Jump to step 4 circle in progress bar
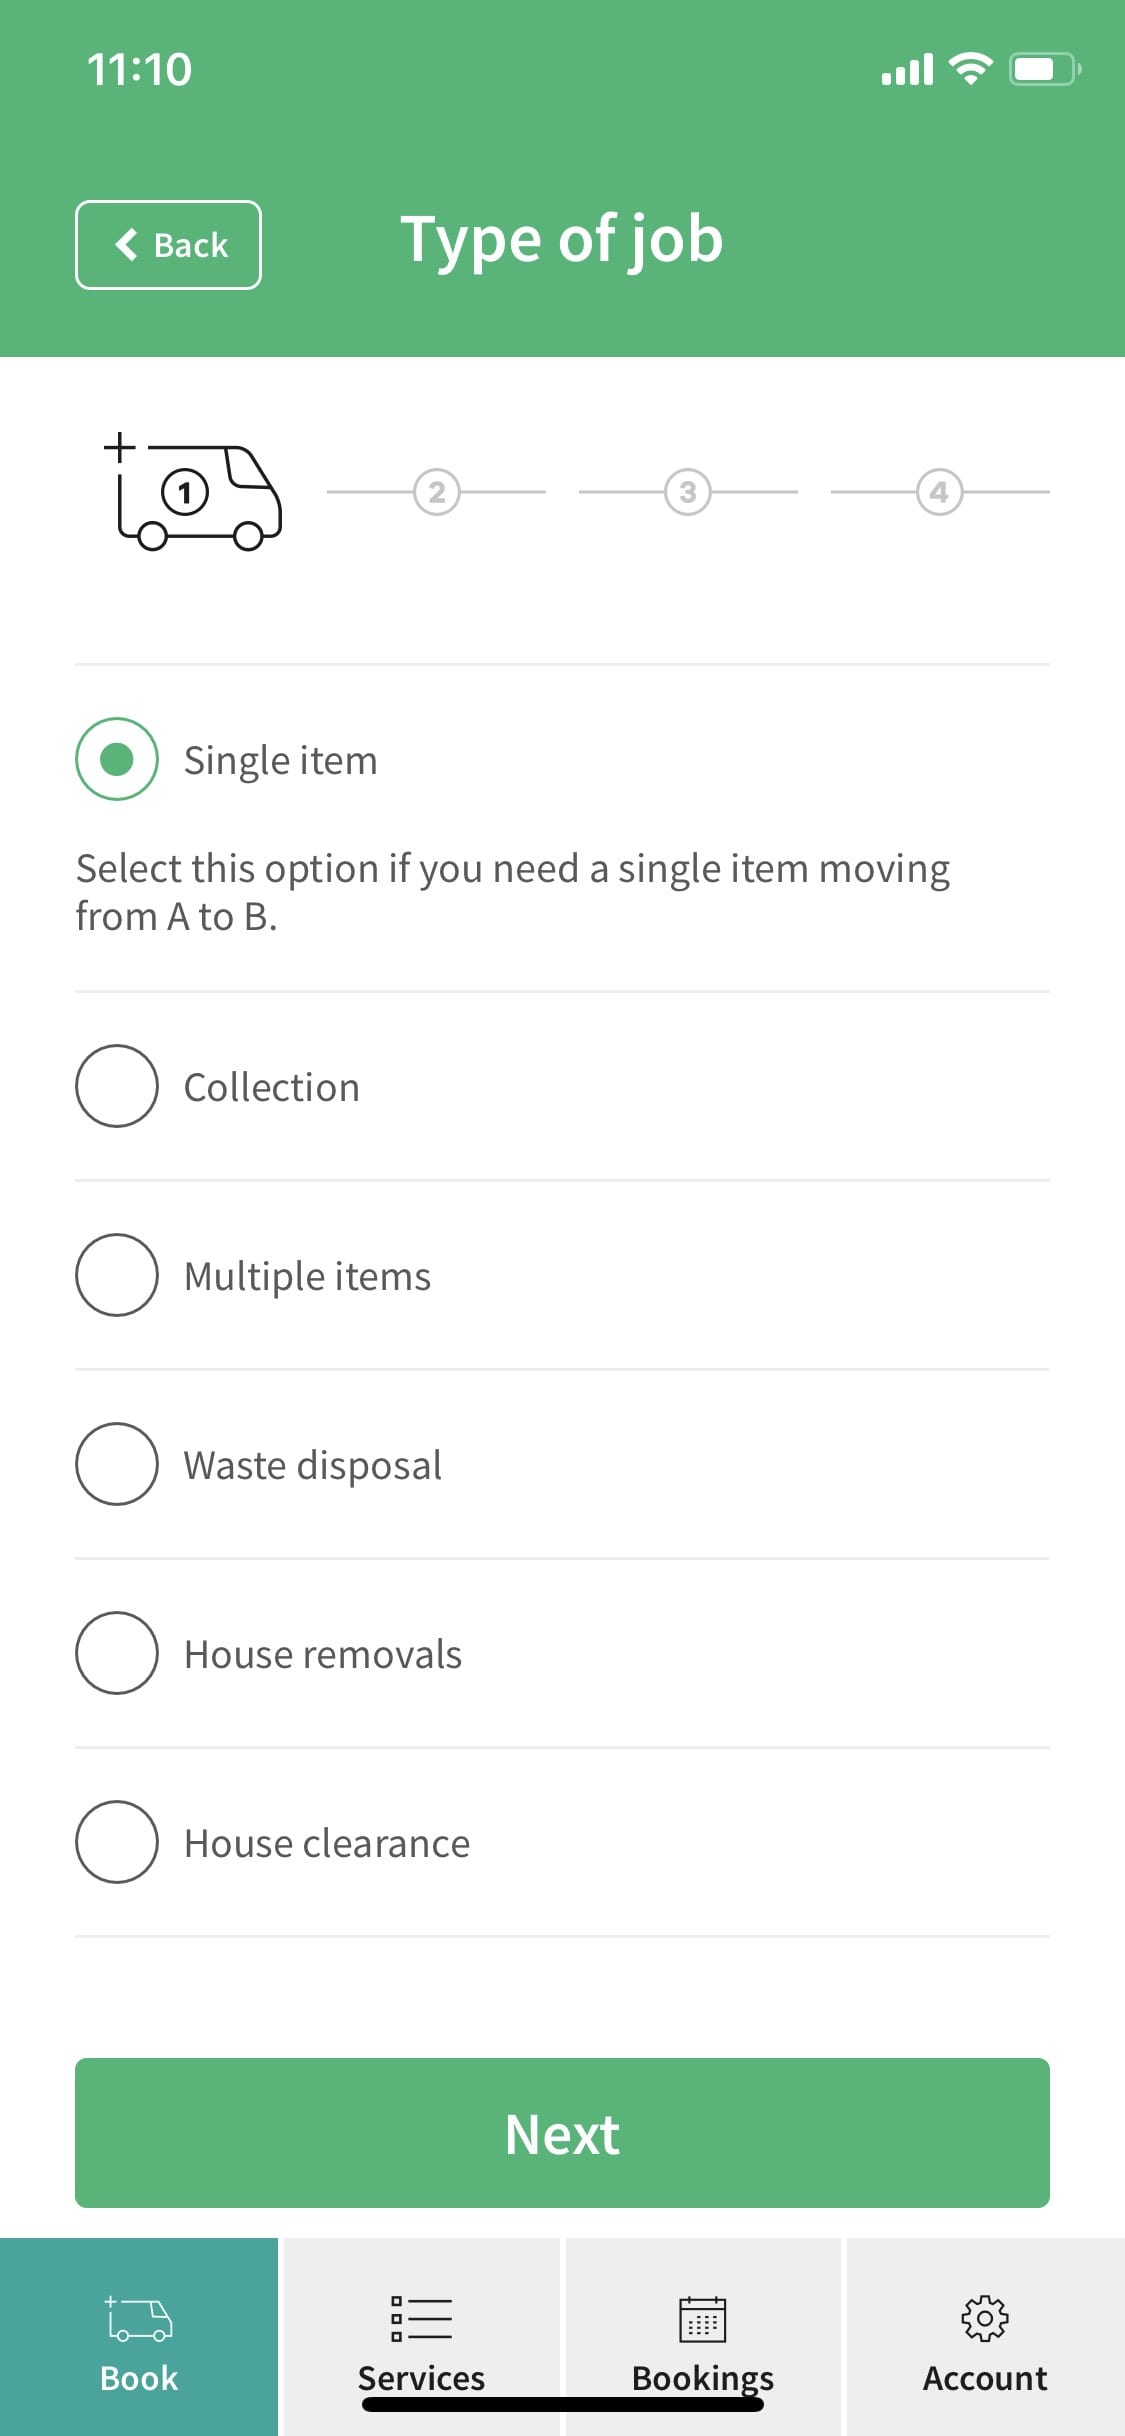Image resolution: width=1125 pixels, height=2436 pixels. [x=939, y=492]
